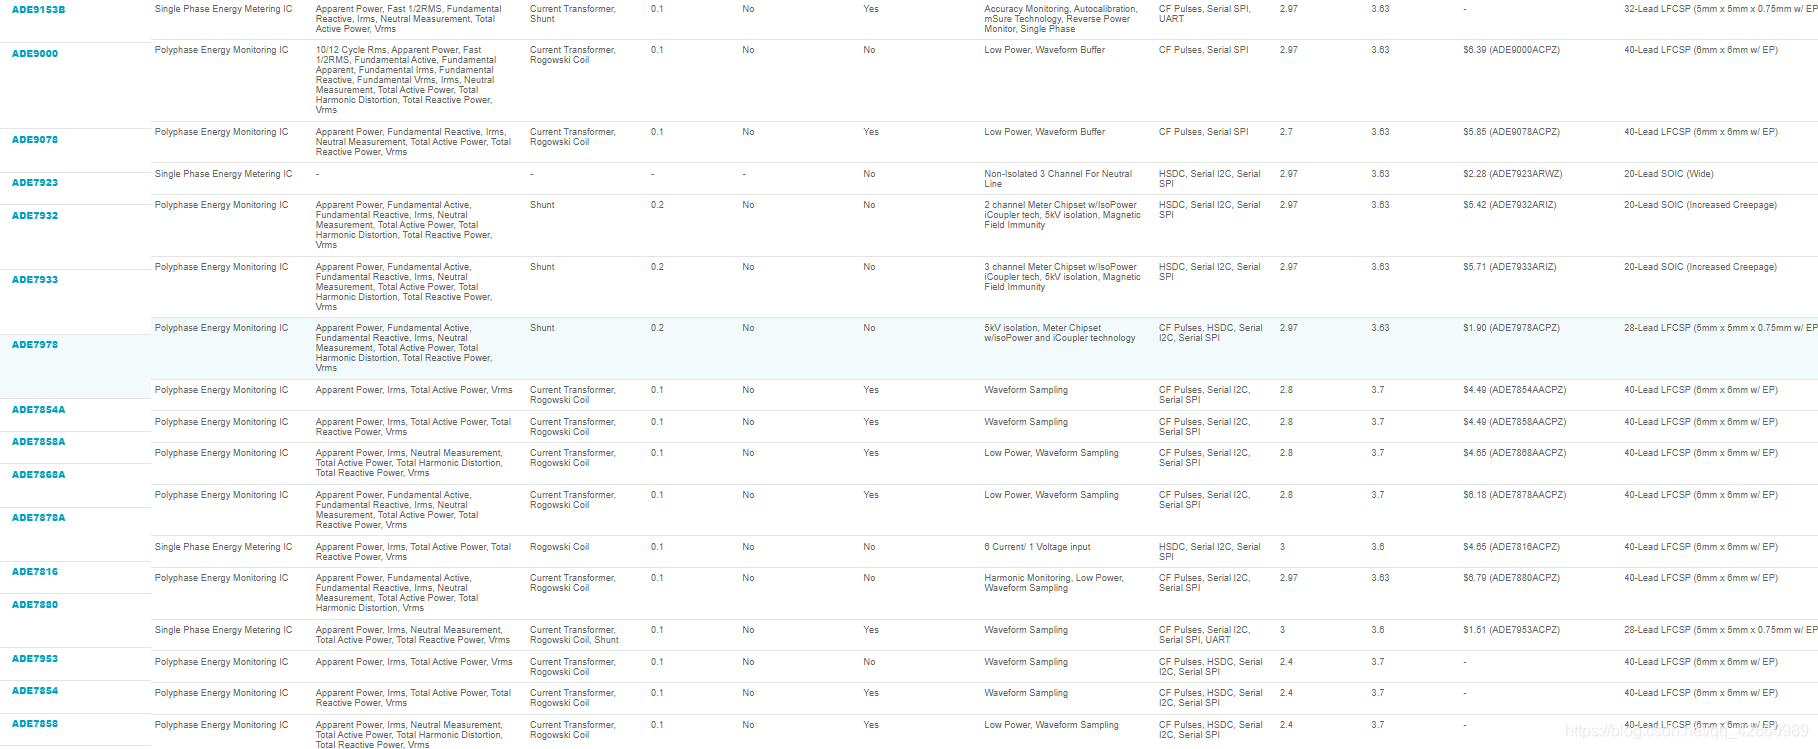Open the ADE9153B part link

coord(38,10)
